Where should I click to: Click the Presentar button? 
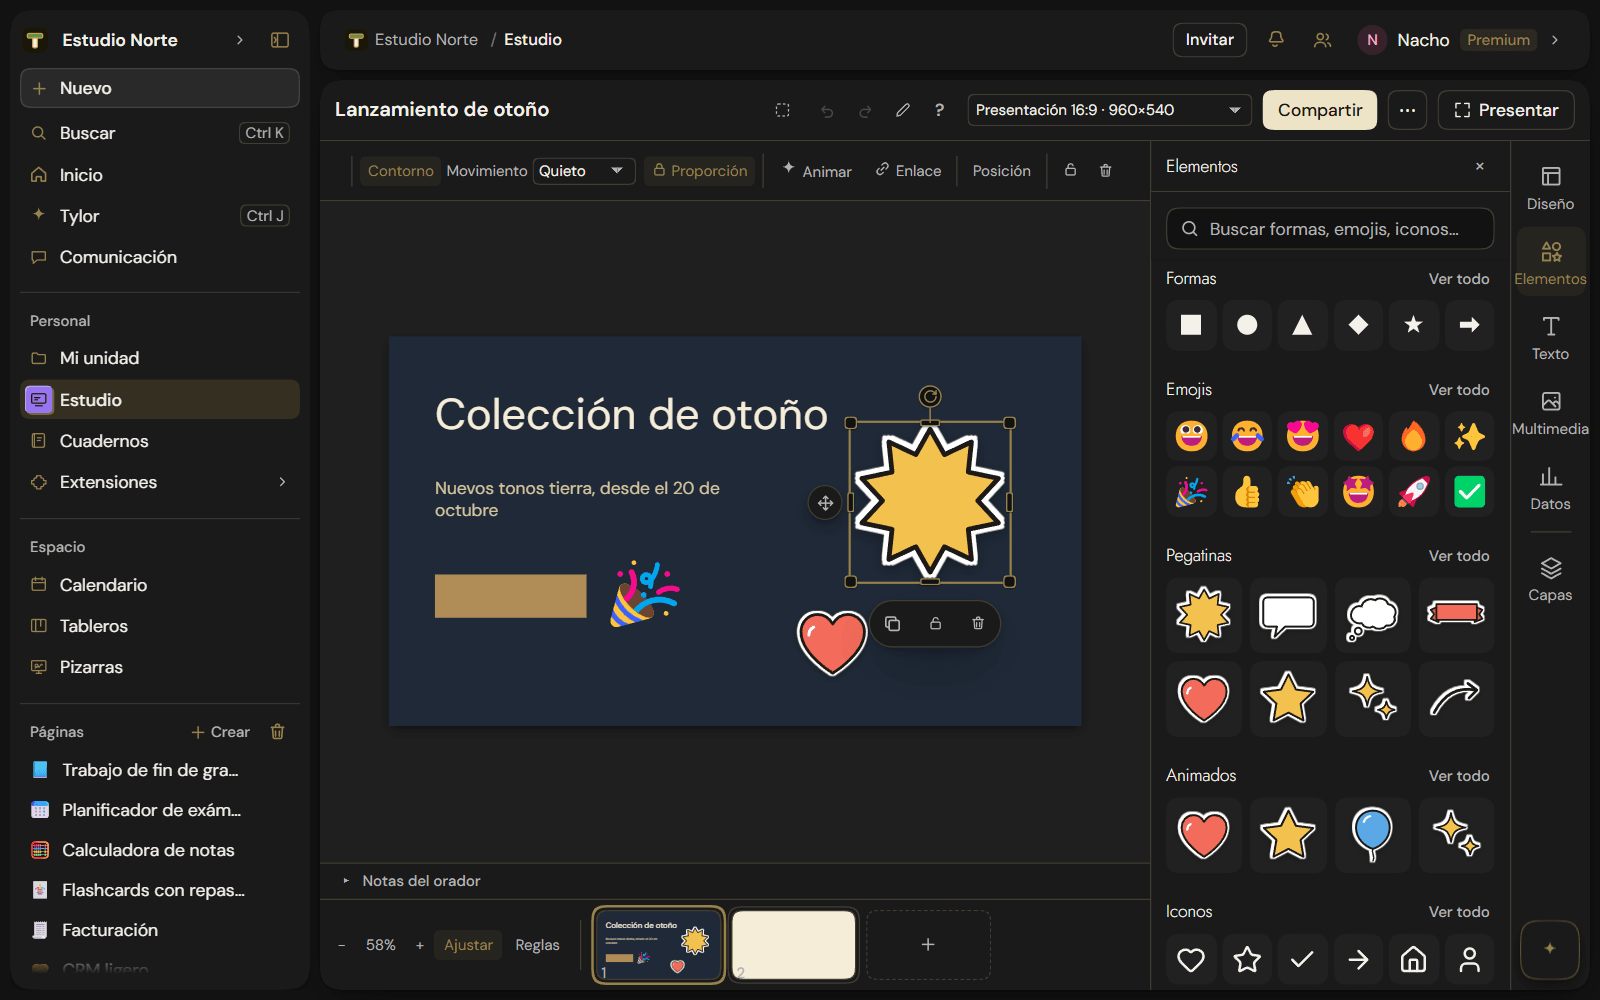pyautogui.click(x=1506, y=110)
